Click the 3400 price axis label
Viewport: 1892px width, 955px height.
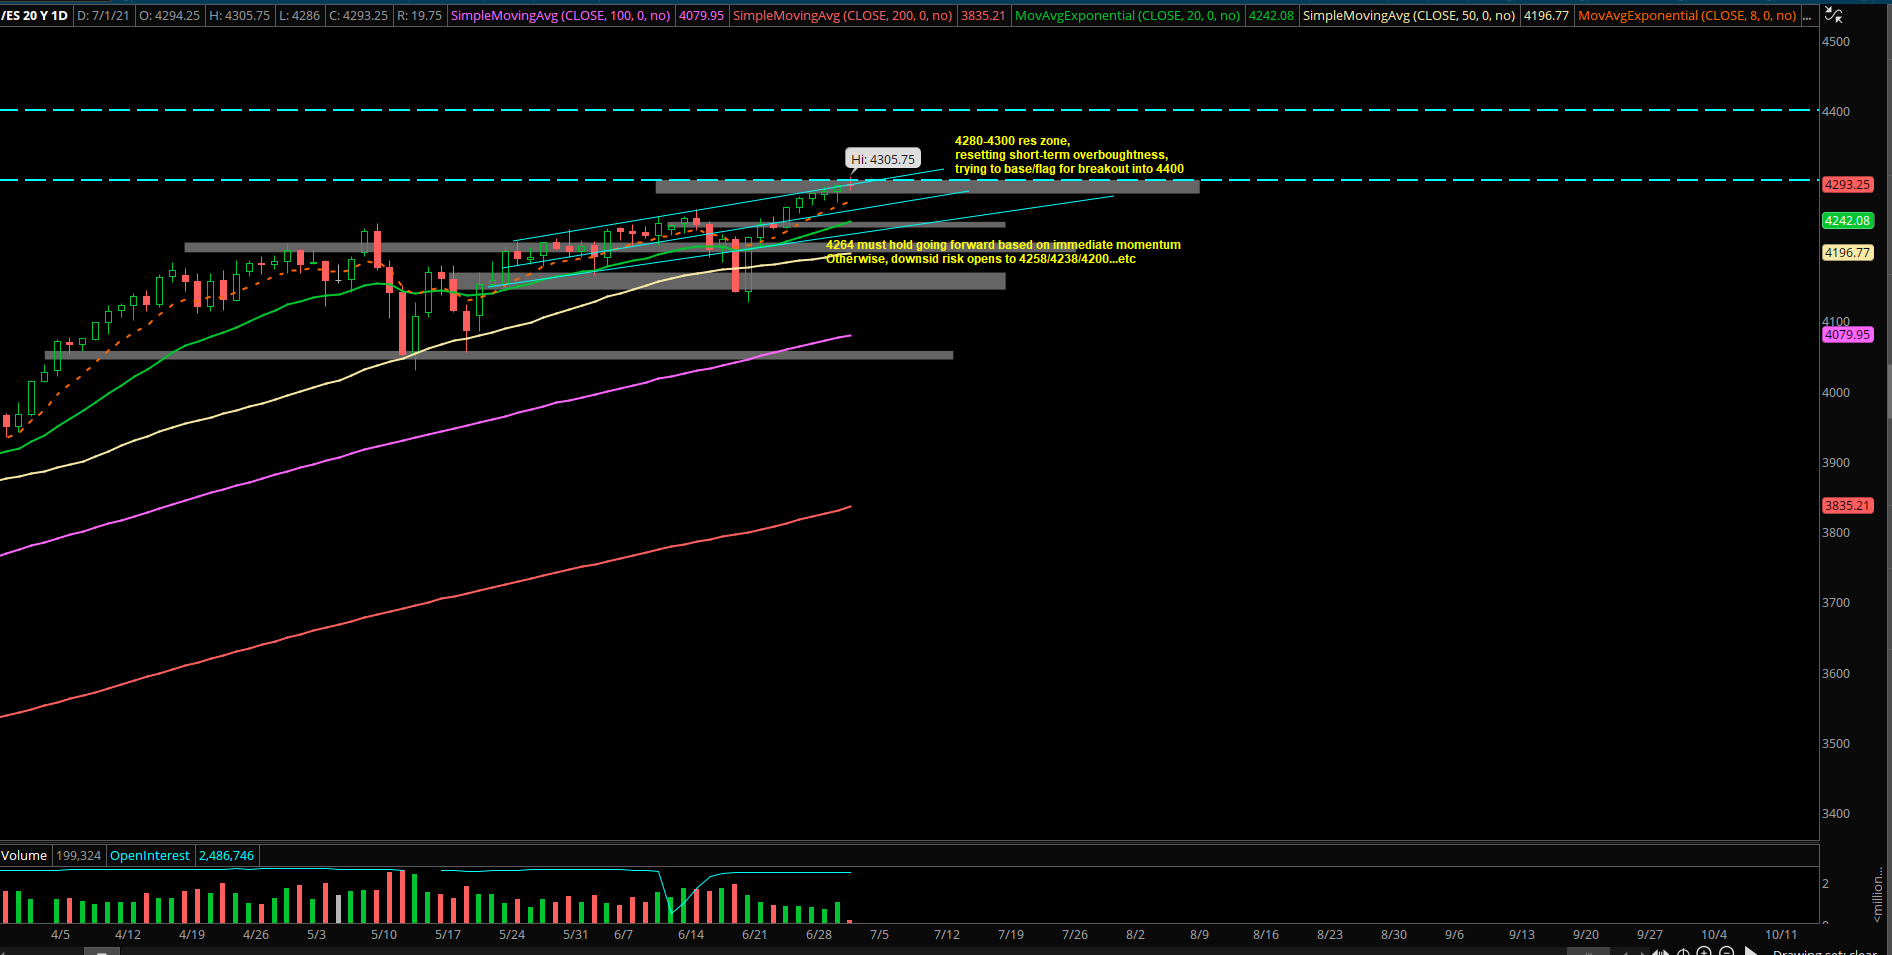[x=1836, y=814]
